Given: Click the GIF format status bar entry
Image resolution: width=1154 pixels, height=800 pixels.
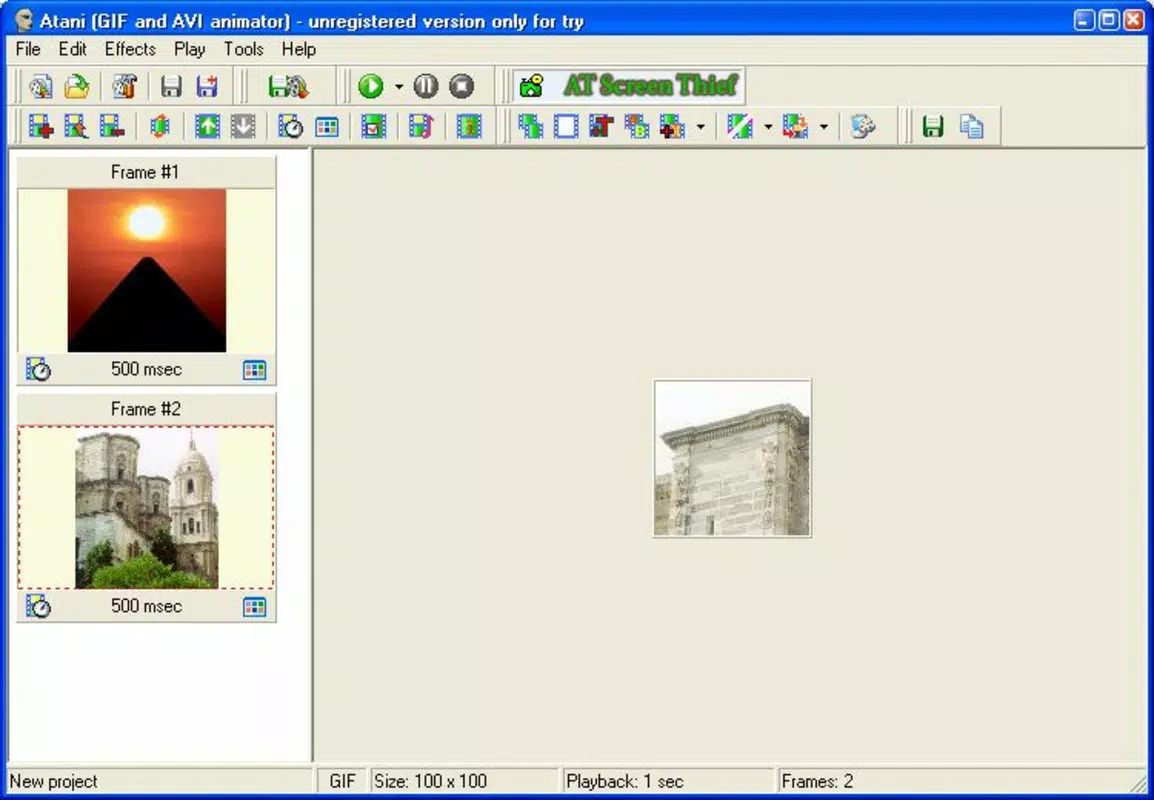Looking at the screenshot, I should point(342,781).
